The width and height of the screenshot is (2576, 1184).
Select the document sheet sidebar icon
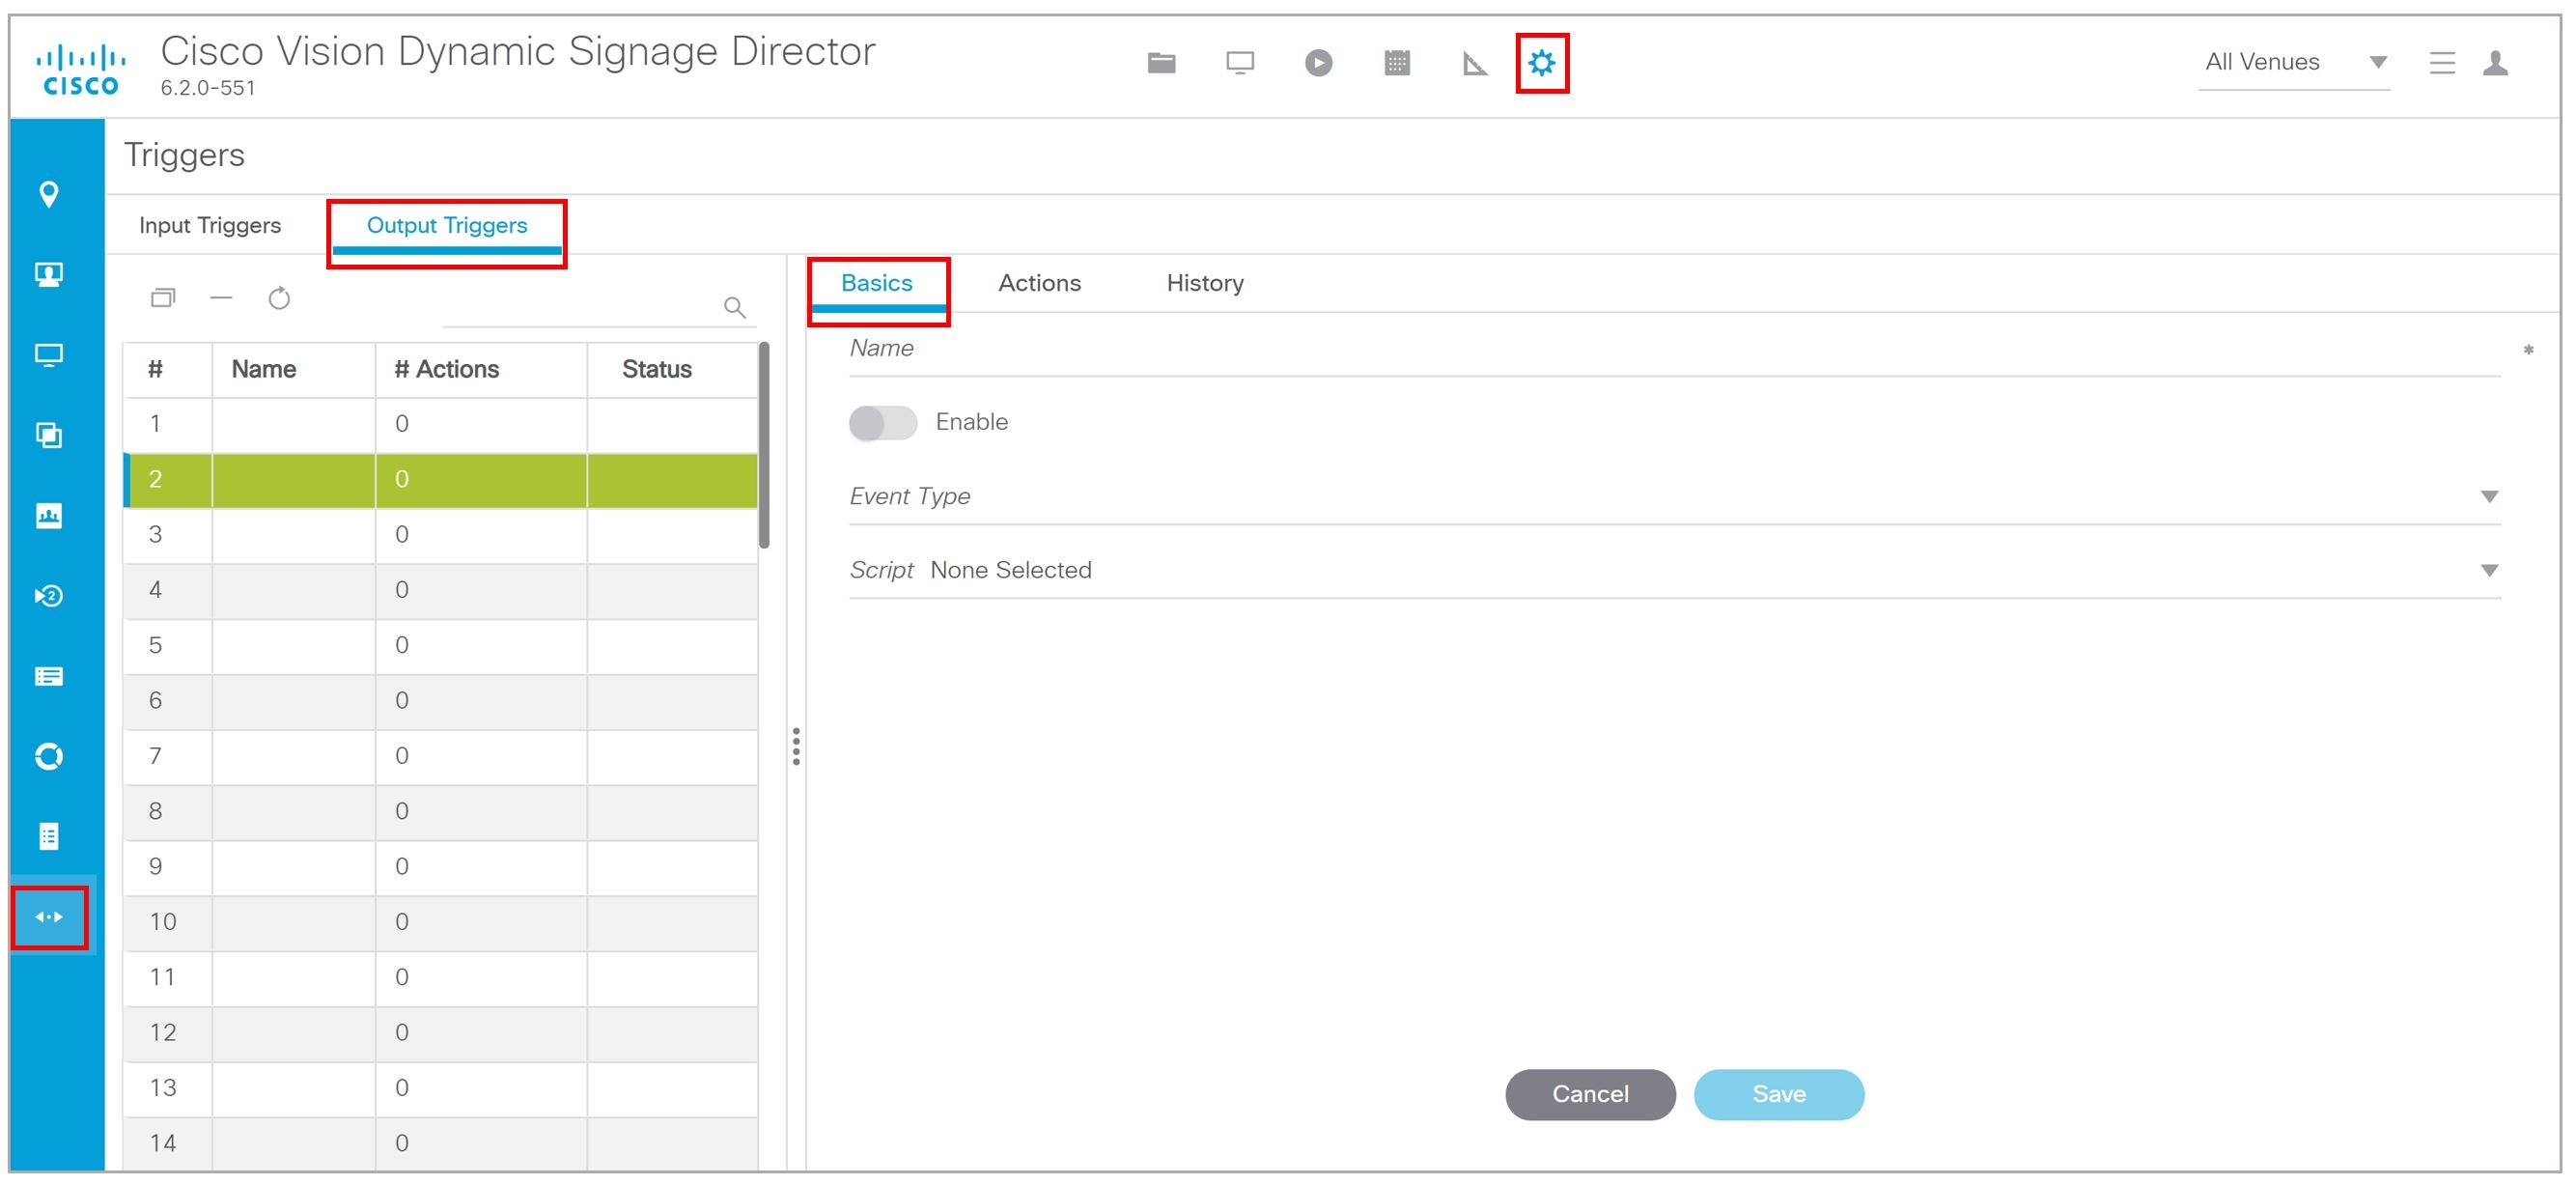[x=49, y=836]
